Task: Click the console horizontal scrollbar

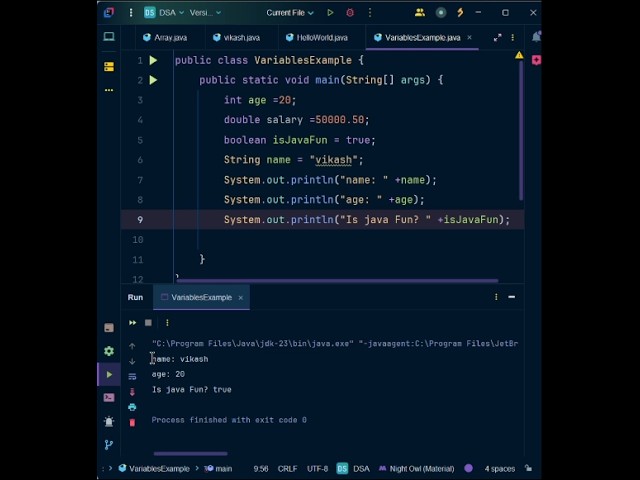Action: point(191,453)
